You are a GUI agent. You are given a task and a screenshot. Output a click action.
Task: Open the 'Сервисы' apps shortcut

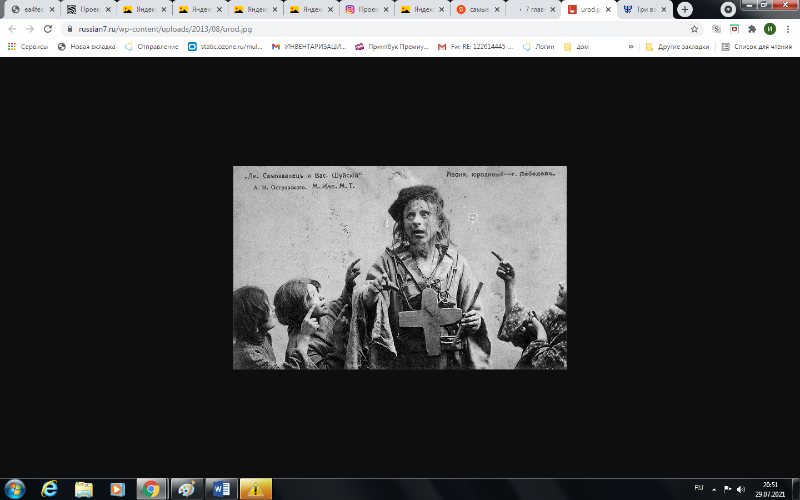[28, 46]
